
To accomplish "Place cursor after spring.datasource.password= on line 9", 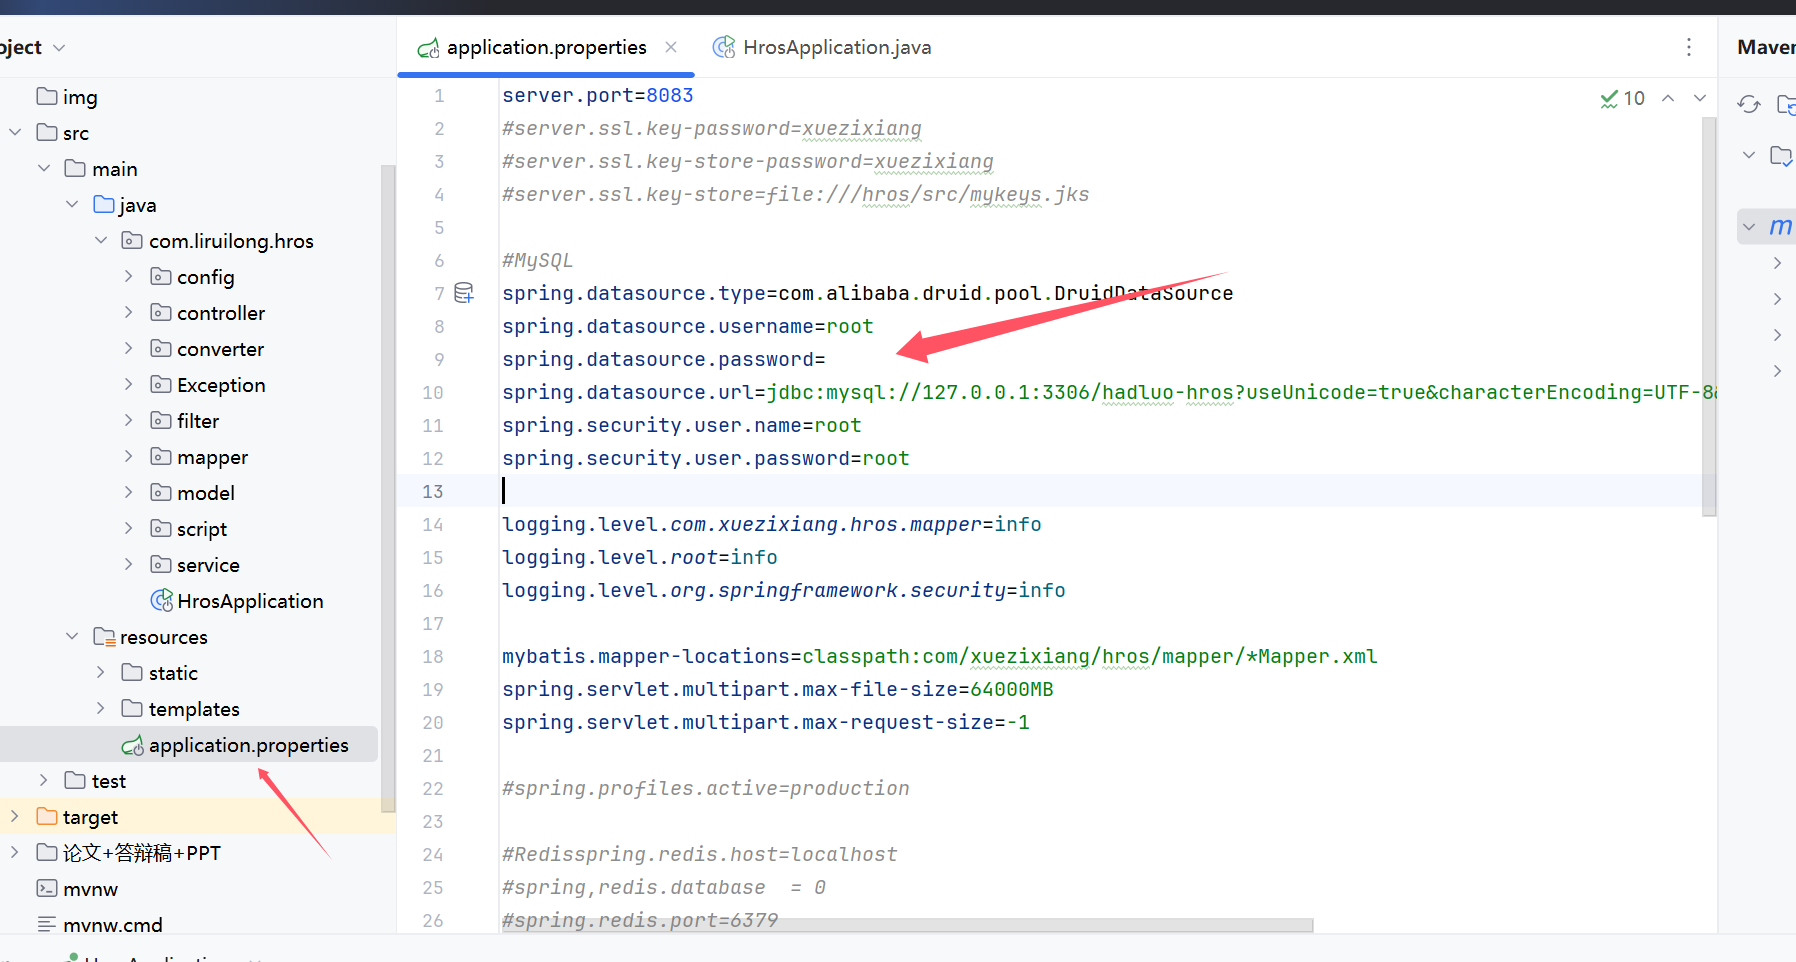I will point(827,360).
